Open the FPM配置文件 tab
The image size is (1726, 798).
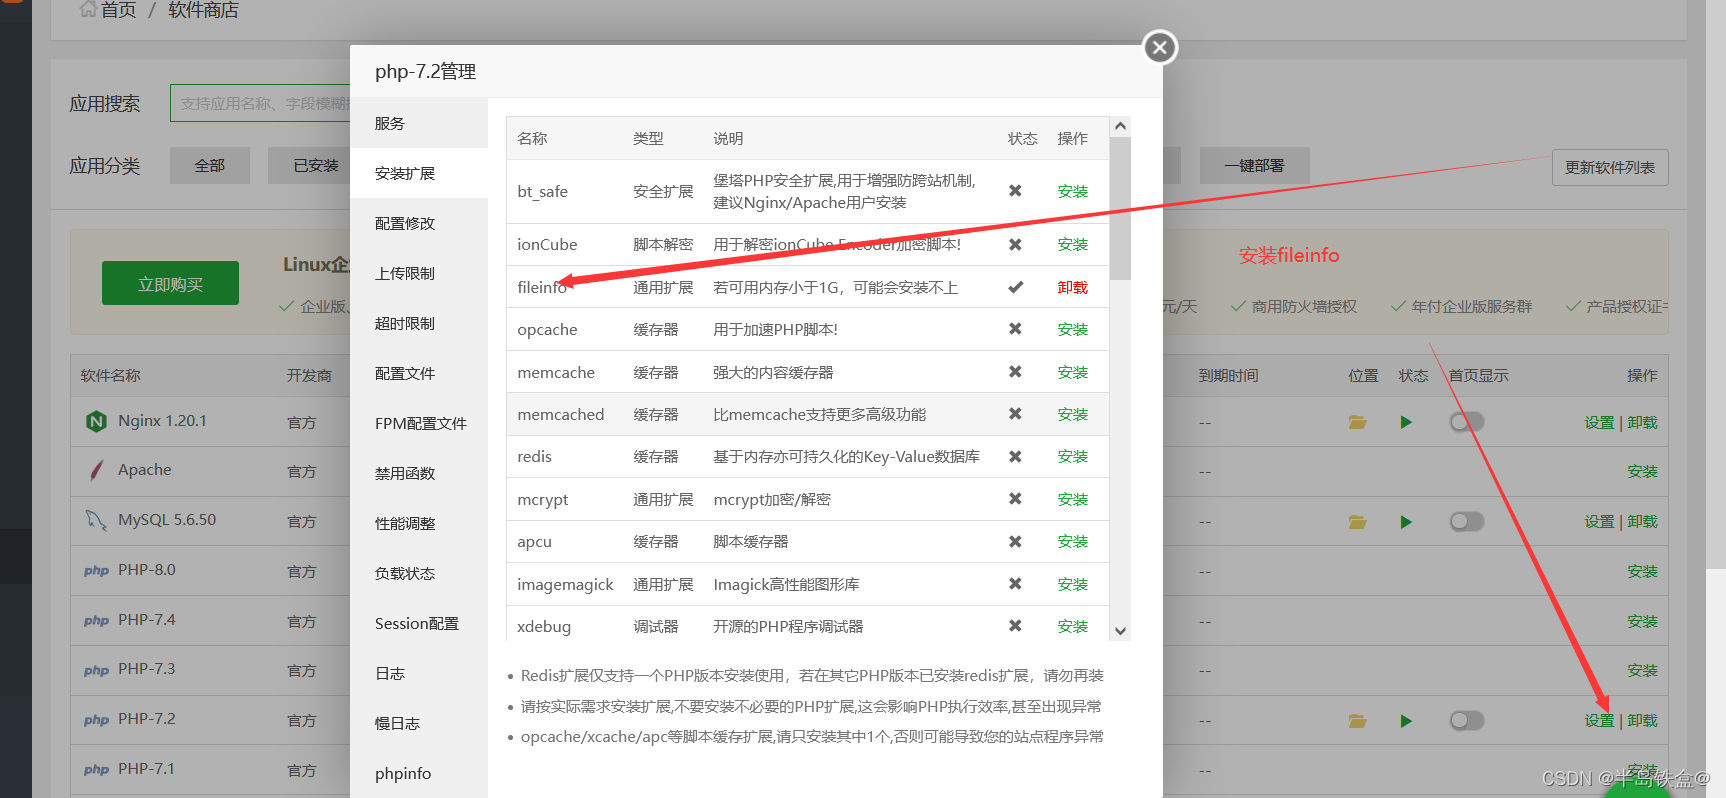coord(419,423)
